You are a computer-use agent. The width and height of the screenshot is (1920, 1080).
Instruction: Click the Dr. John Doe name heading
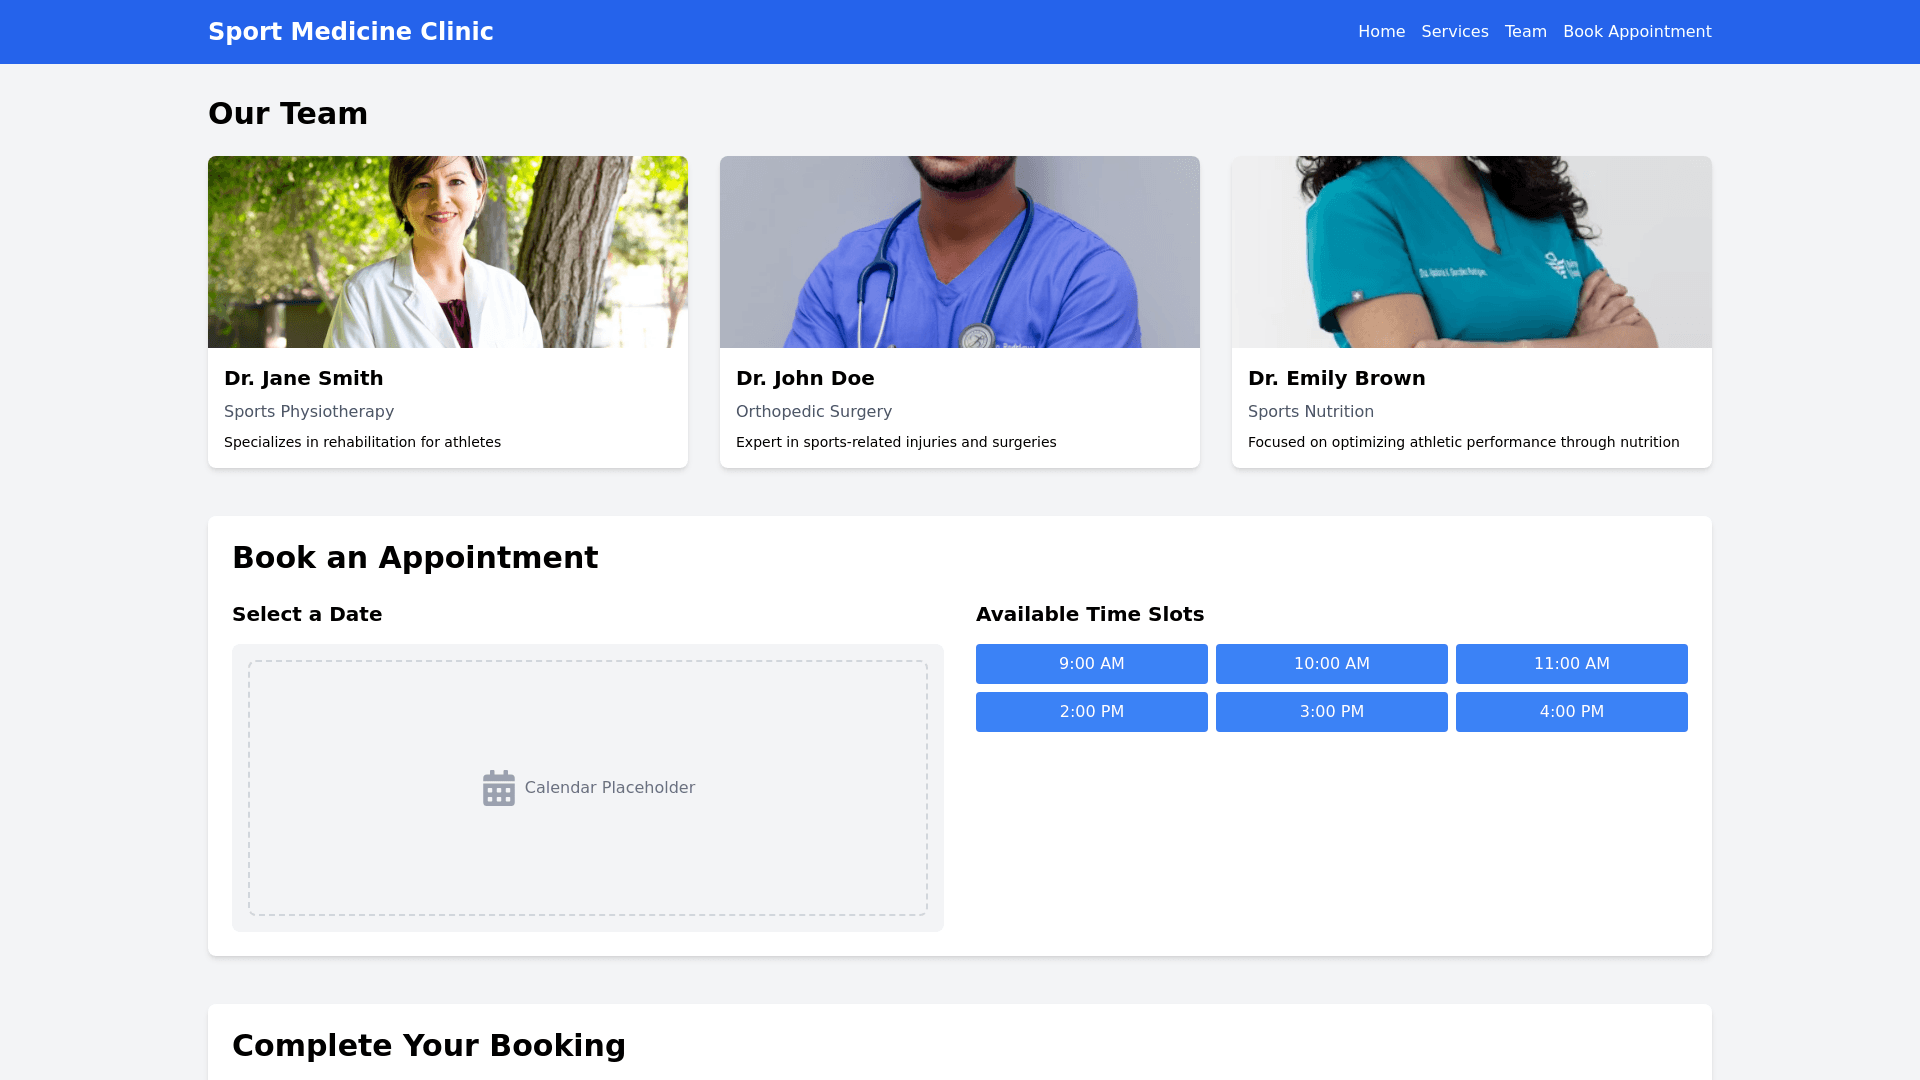[x=805, y=378]
